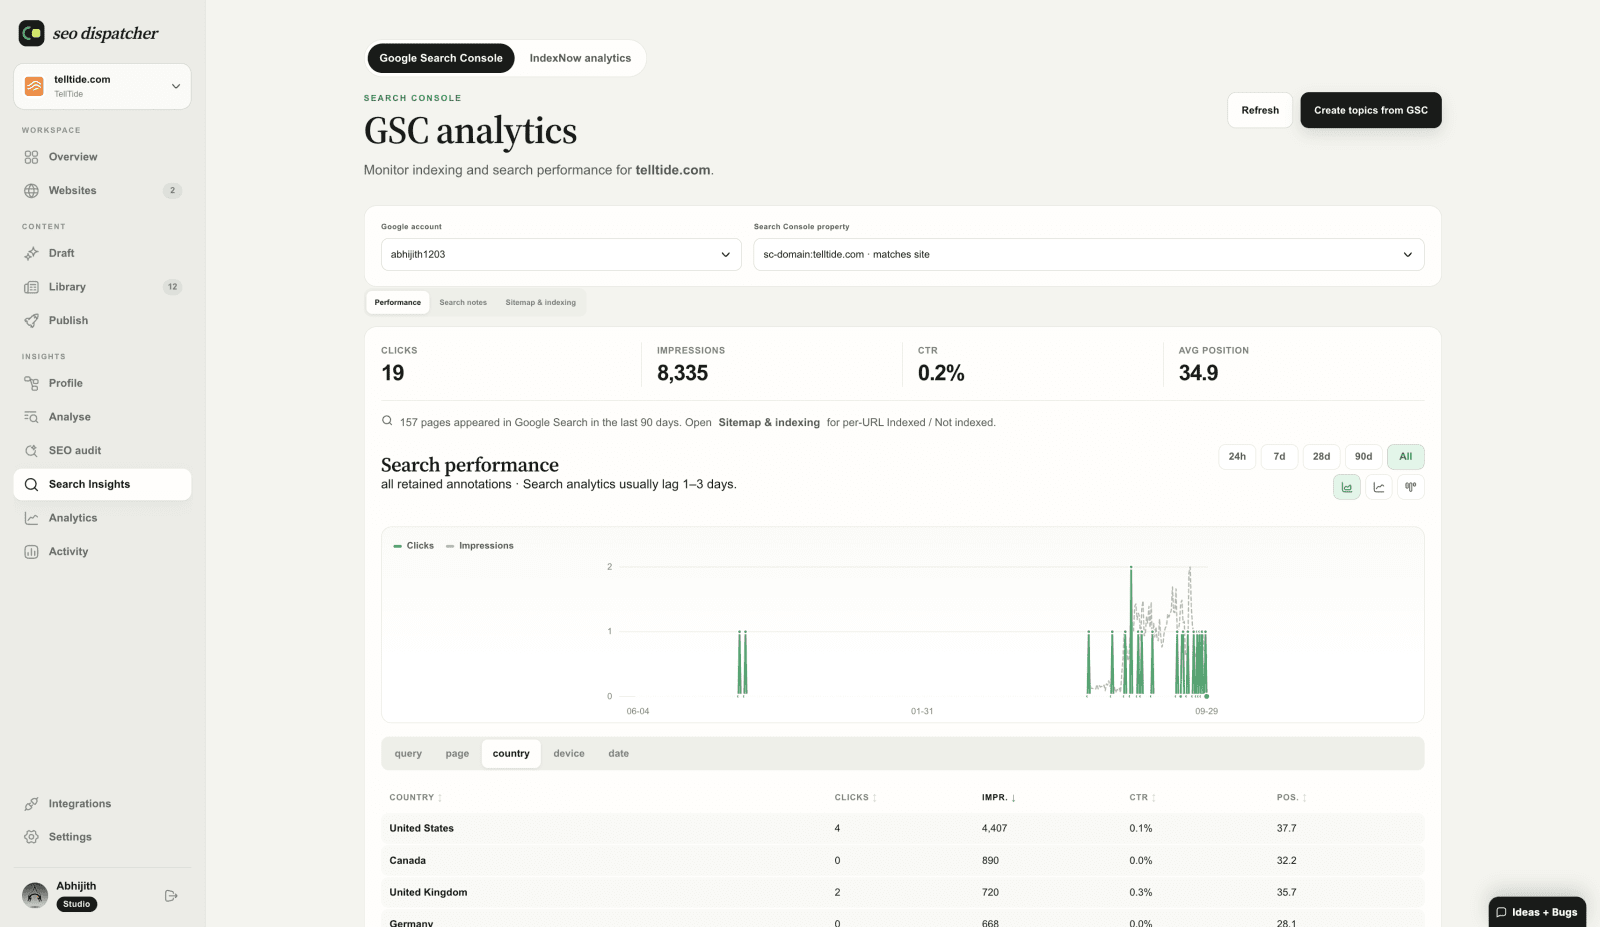Click the Analytics chart icon in the sidebar
1600x927 pixels.
[x=31, y=518]
